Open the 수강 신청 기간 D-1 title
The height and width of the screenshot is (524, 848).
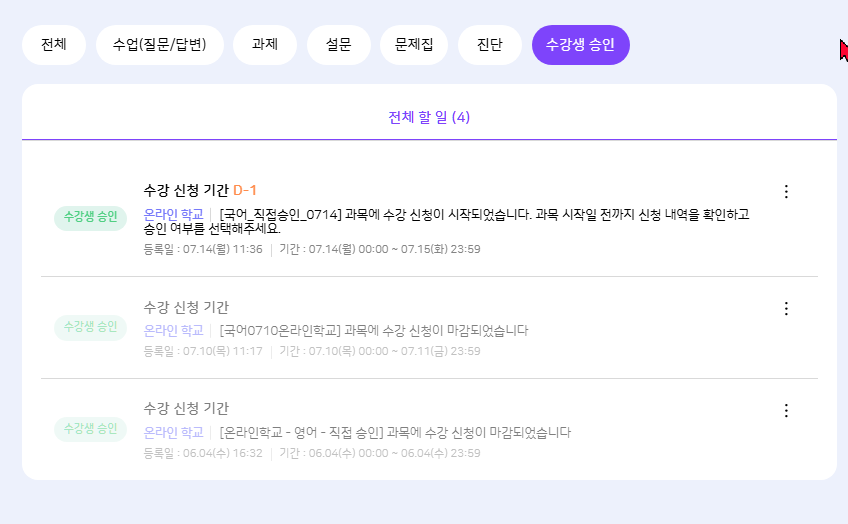click(x=201, y=190)
